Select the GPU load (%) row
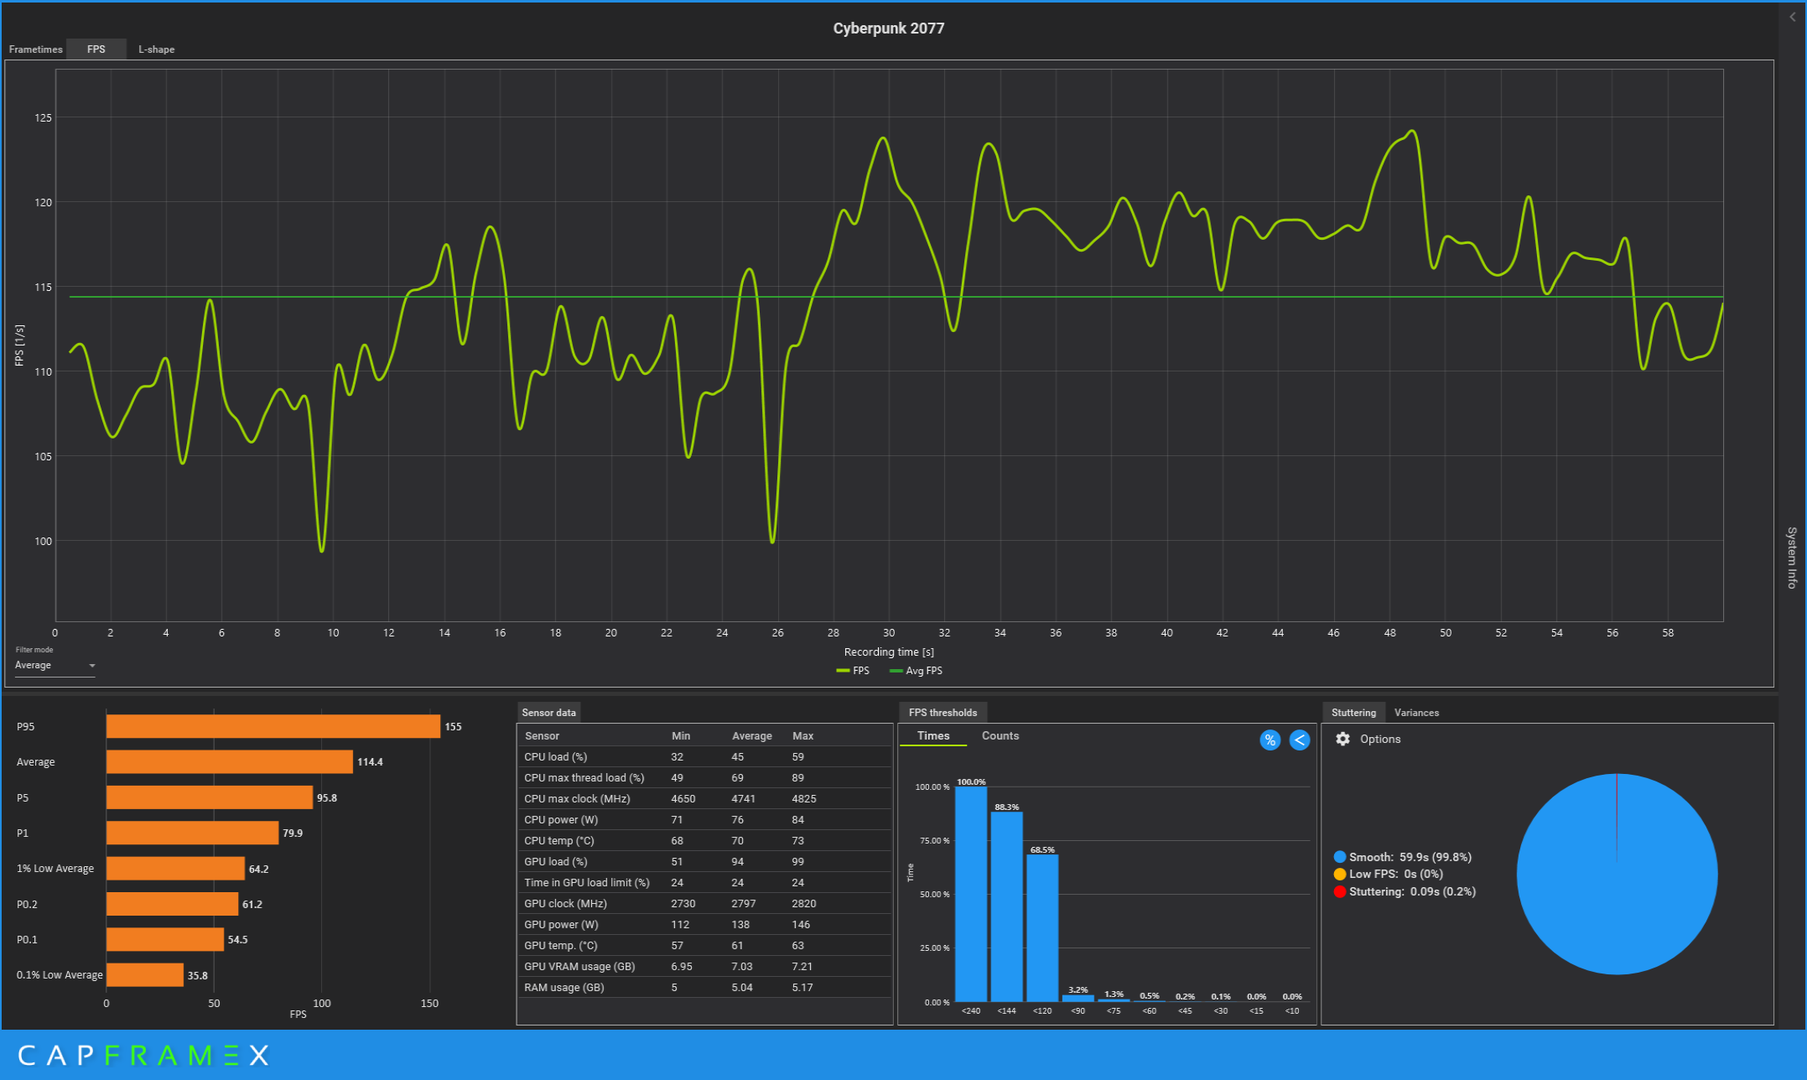 [704, 862]
